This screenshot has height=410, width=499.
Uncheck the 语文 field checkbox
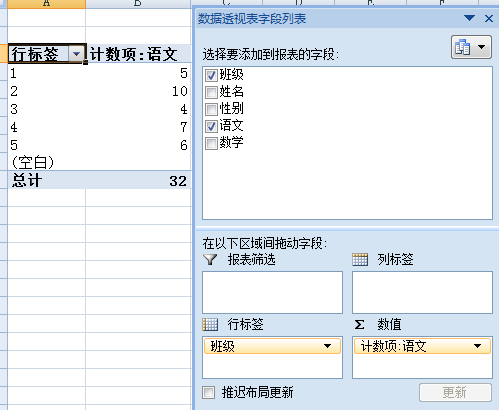coord(211,126)
